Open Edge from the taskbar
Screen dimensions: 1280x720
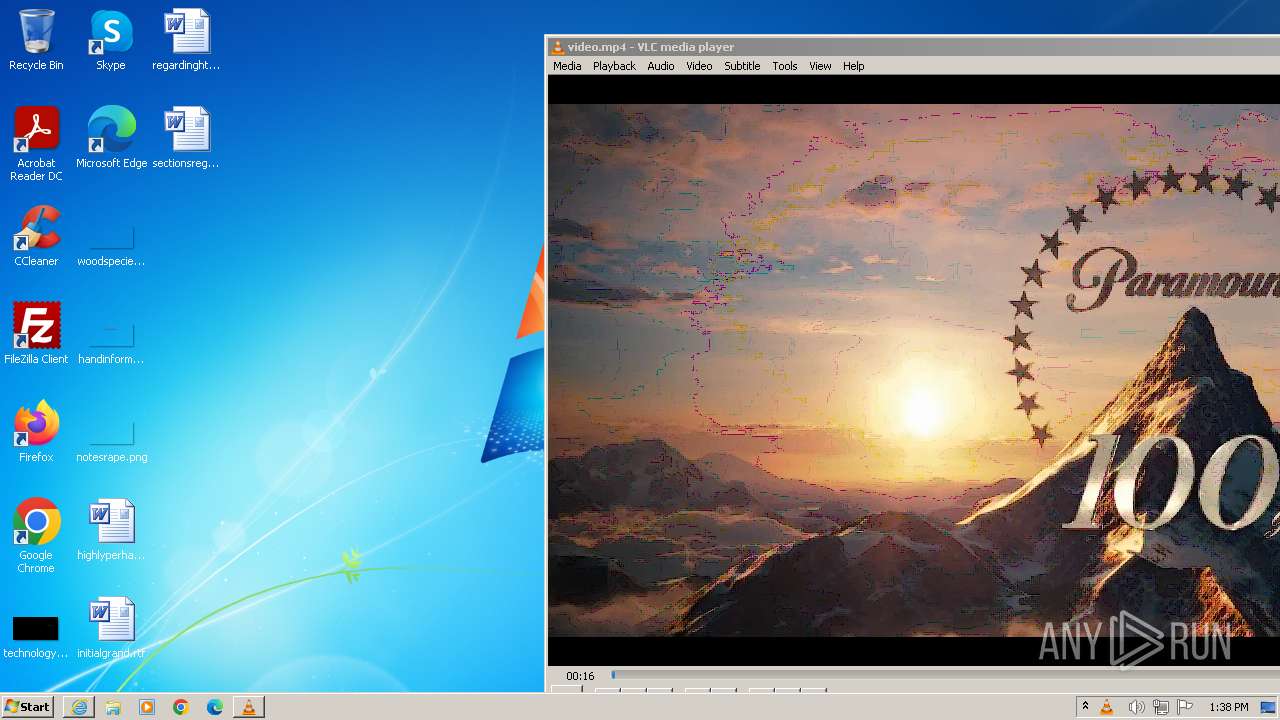click(215, 707)
